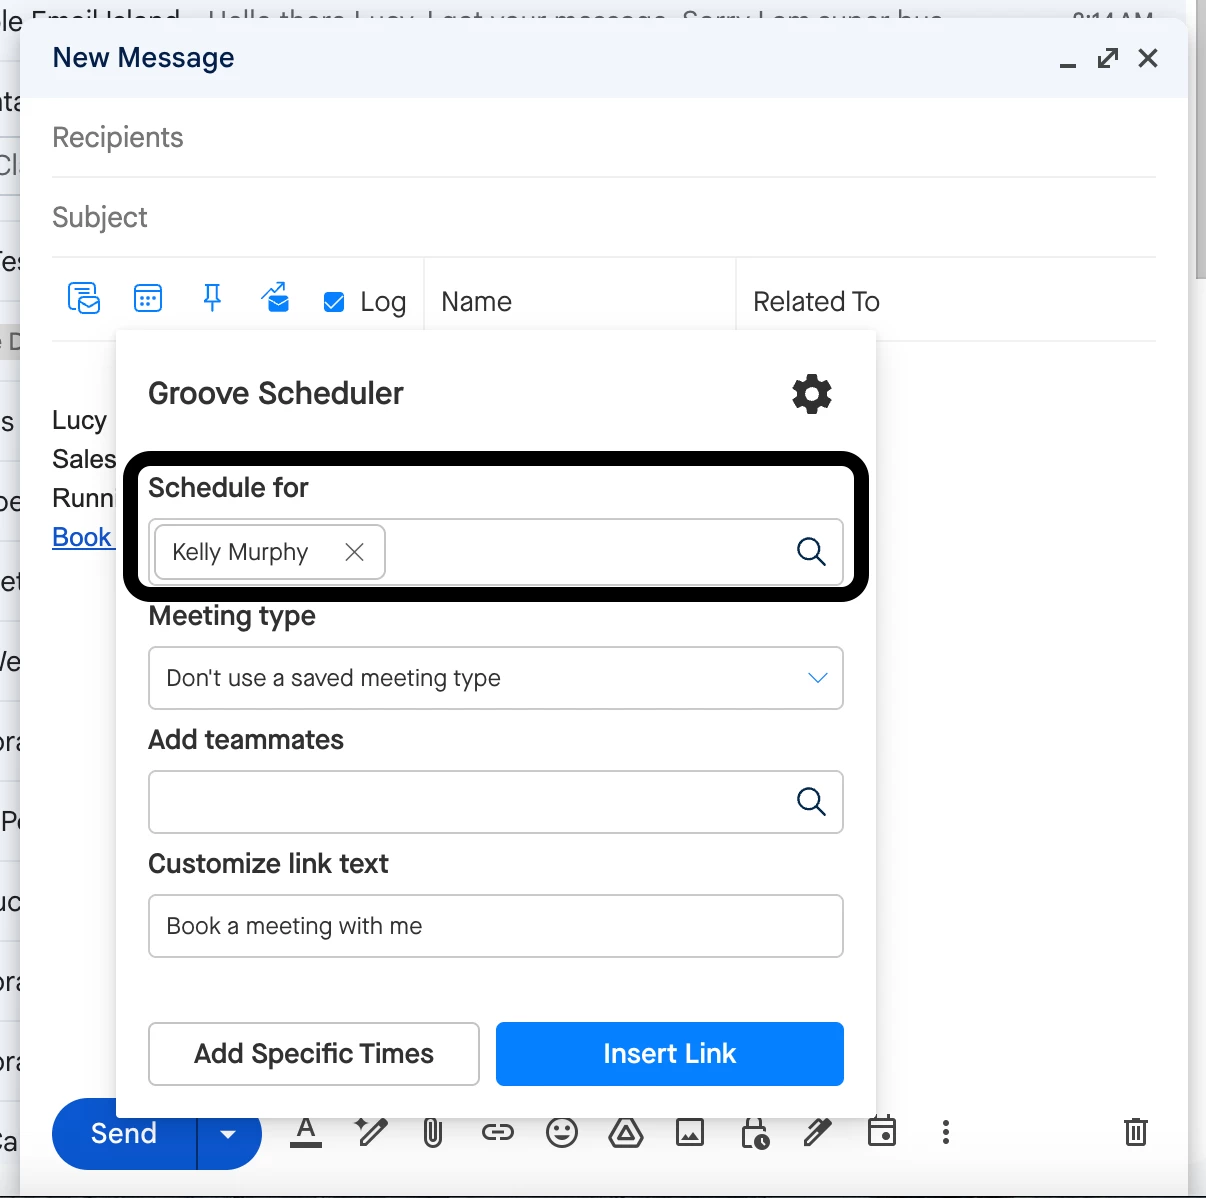Open the Send options dropdown arrow

click(229, 1134)
